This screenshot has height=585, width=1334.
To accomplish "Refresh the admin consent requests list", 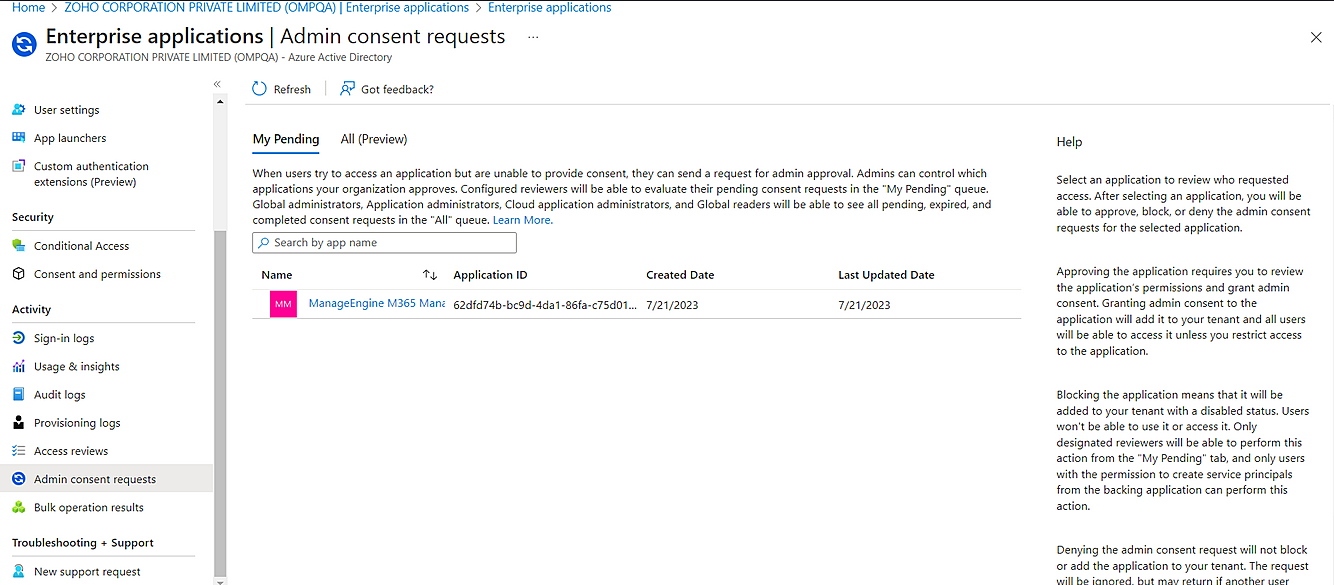I will pyautogui.click(x=283, y=89).
